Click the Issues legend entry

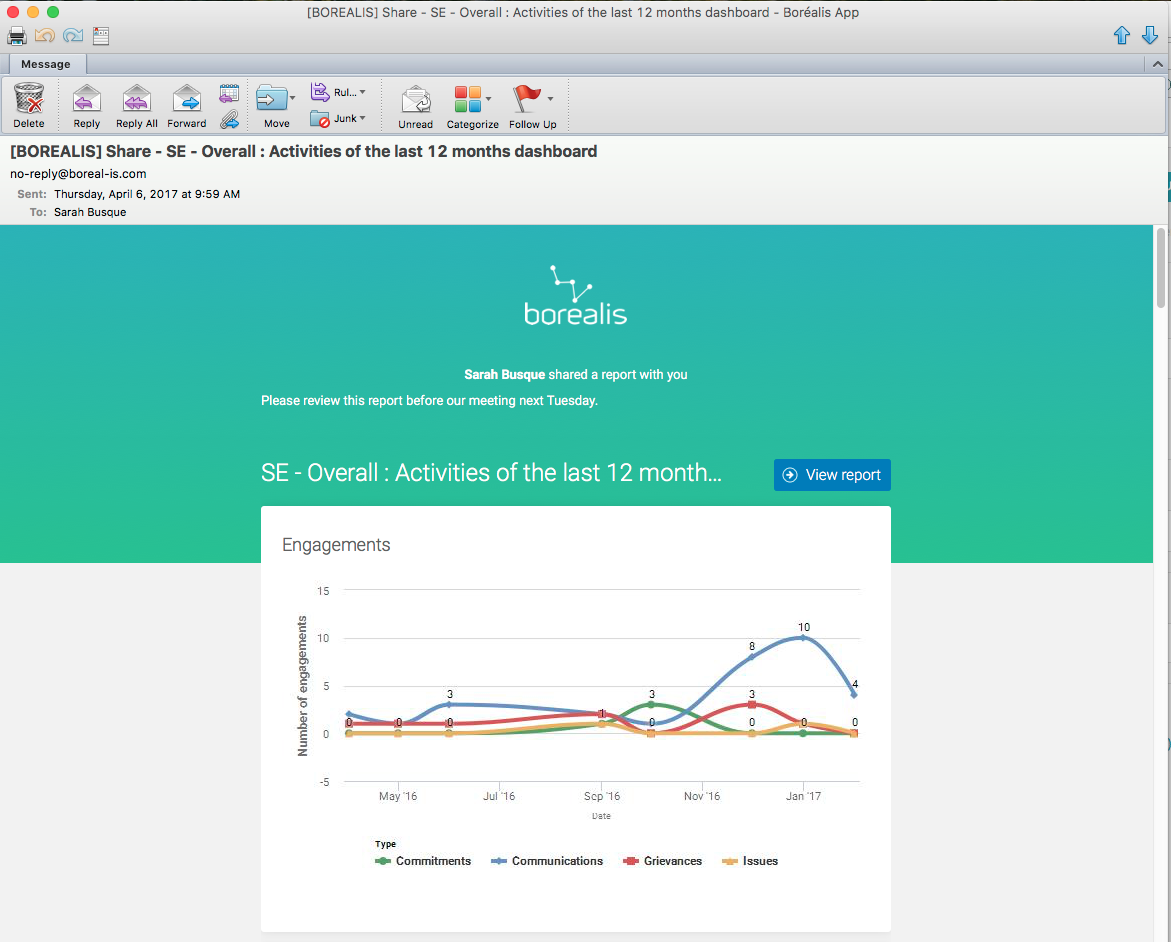pyautogui.click(x=750, y=861)
